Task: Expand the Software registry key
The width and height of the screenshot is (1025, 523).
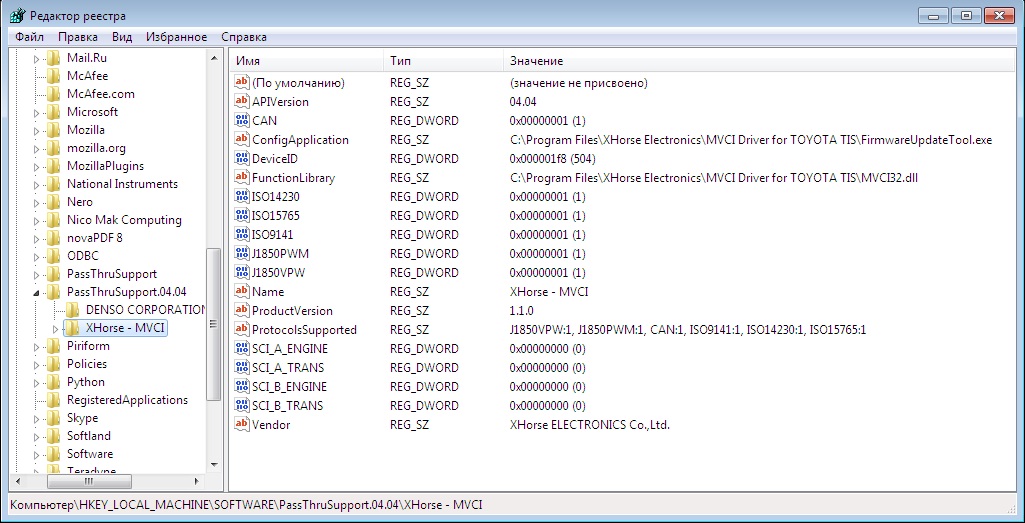Action: point(37,454)
